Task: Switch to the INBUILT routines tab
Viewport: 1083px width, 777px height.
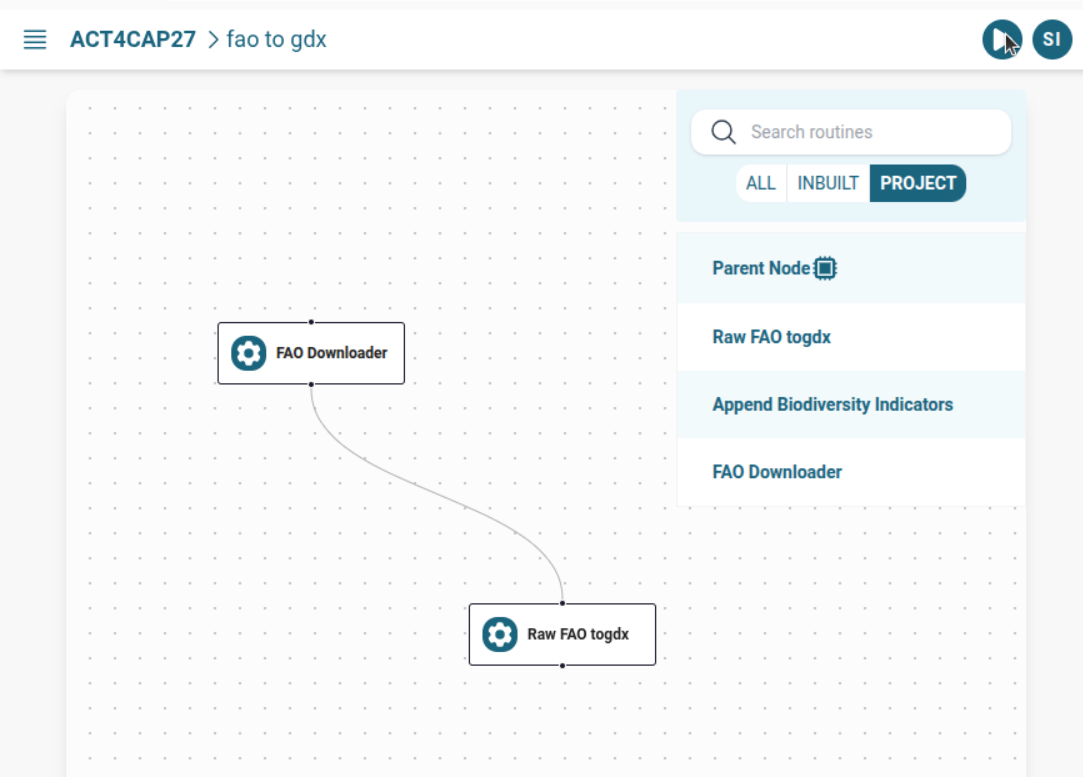Action: pyautogui.click(x=827, y=183)
